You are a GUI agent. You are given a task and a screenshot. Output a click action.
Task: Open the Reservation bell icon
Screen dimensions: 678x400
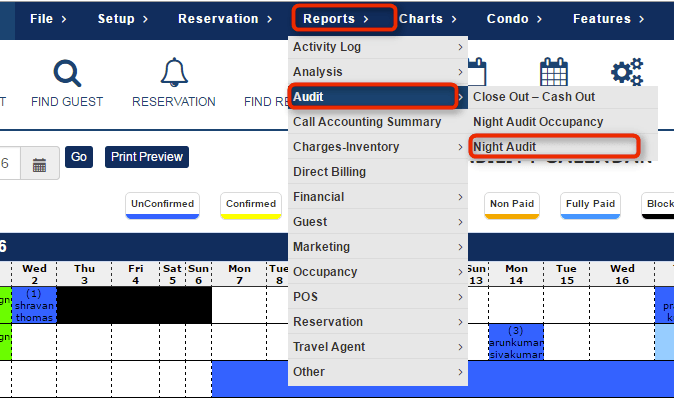click(174, 72)
